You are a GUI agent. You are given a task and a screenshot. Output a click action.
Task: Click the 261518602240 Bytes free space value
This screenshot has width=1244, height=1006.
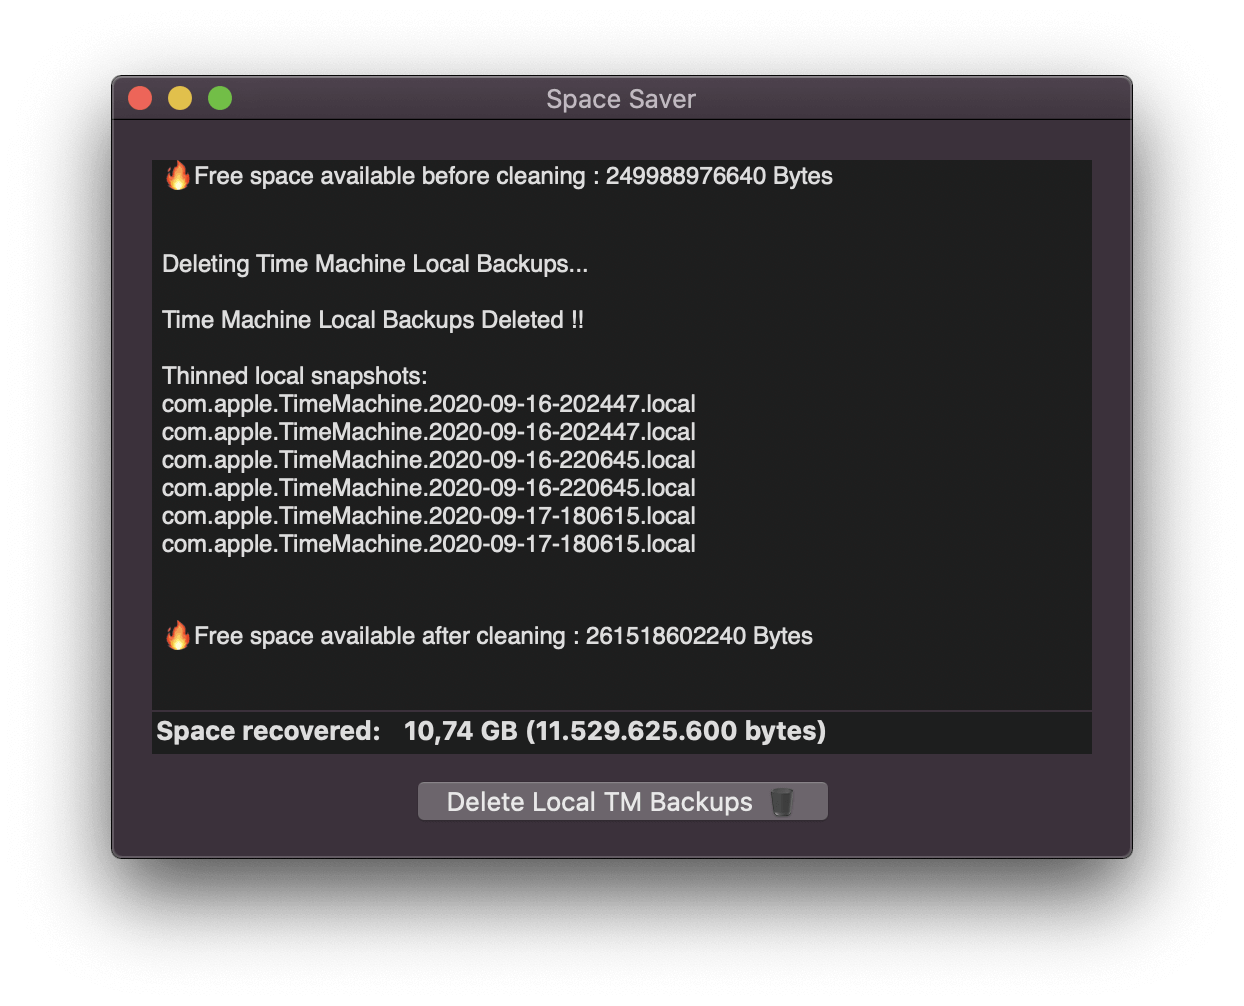pyautogui.click(x=698, y=636)
